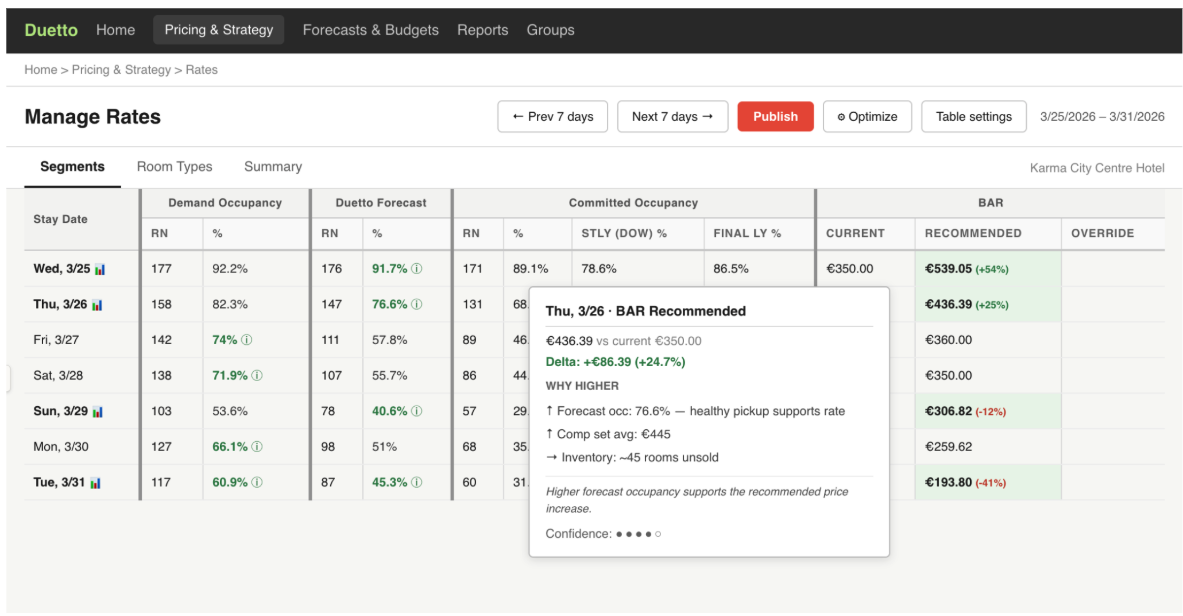
Task: Go back with Prev 7 days
Action: tap(552, 117)
